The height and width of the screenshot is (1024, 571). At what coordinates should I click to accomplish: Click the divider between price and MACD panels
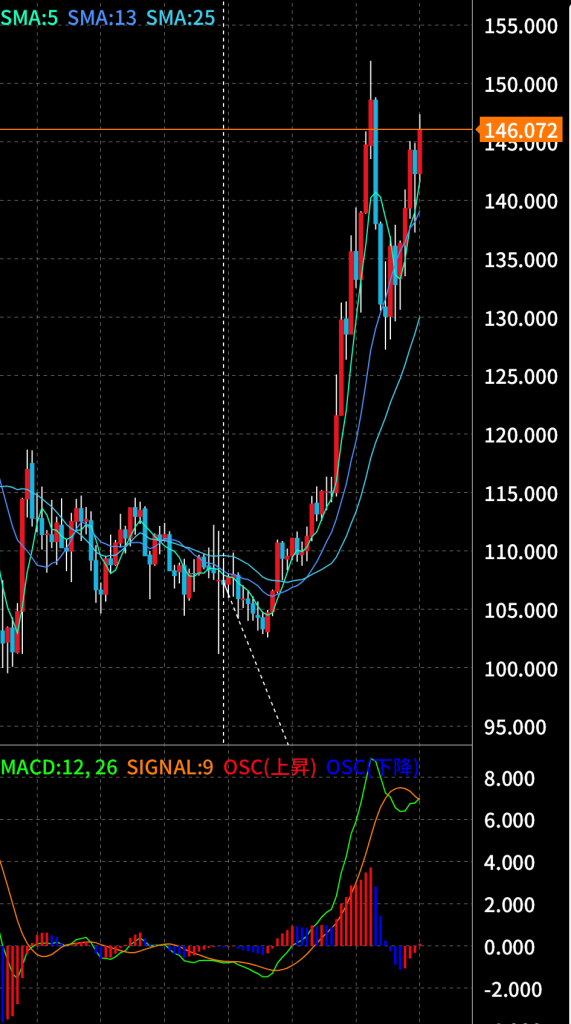[x=236, y=744]
